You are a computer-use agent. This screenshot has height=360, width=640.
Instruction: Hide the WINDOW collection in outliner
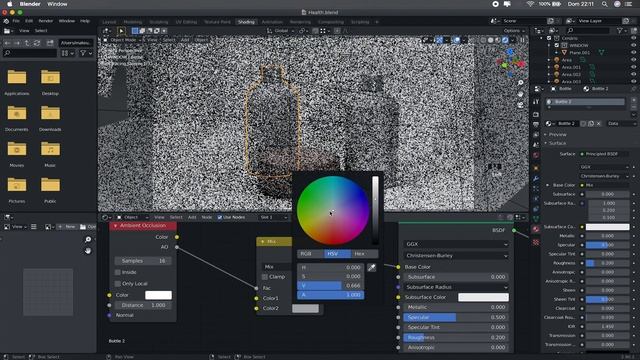(x=633, y=45)
